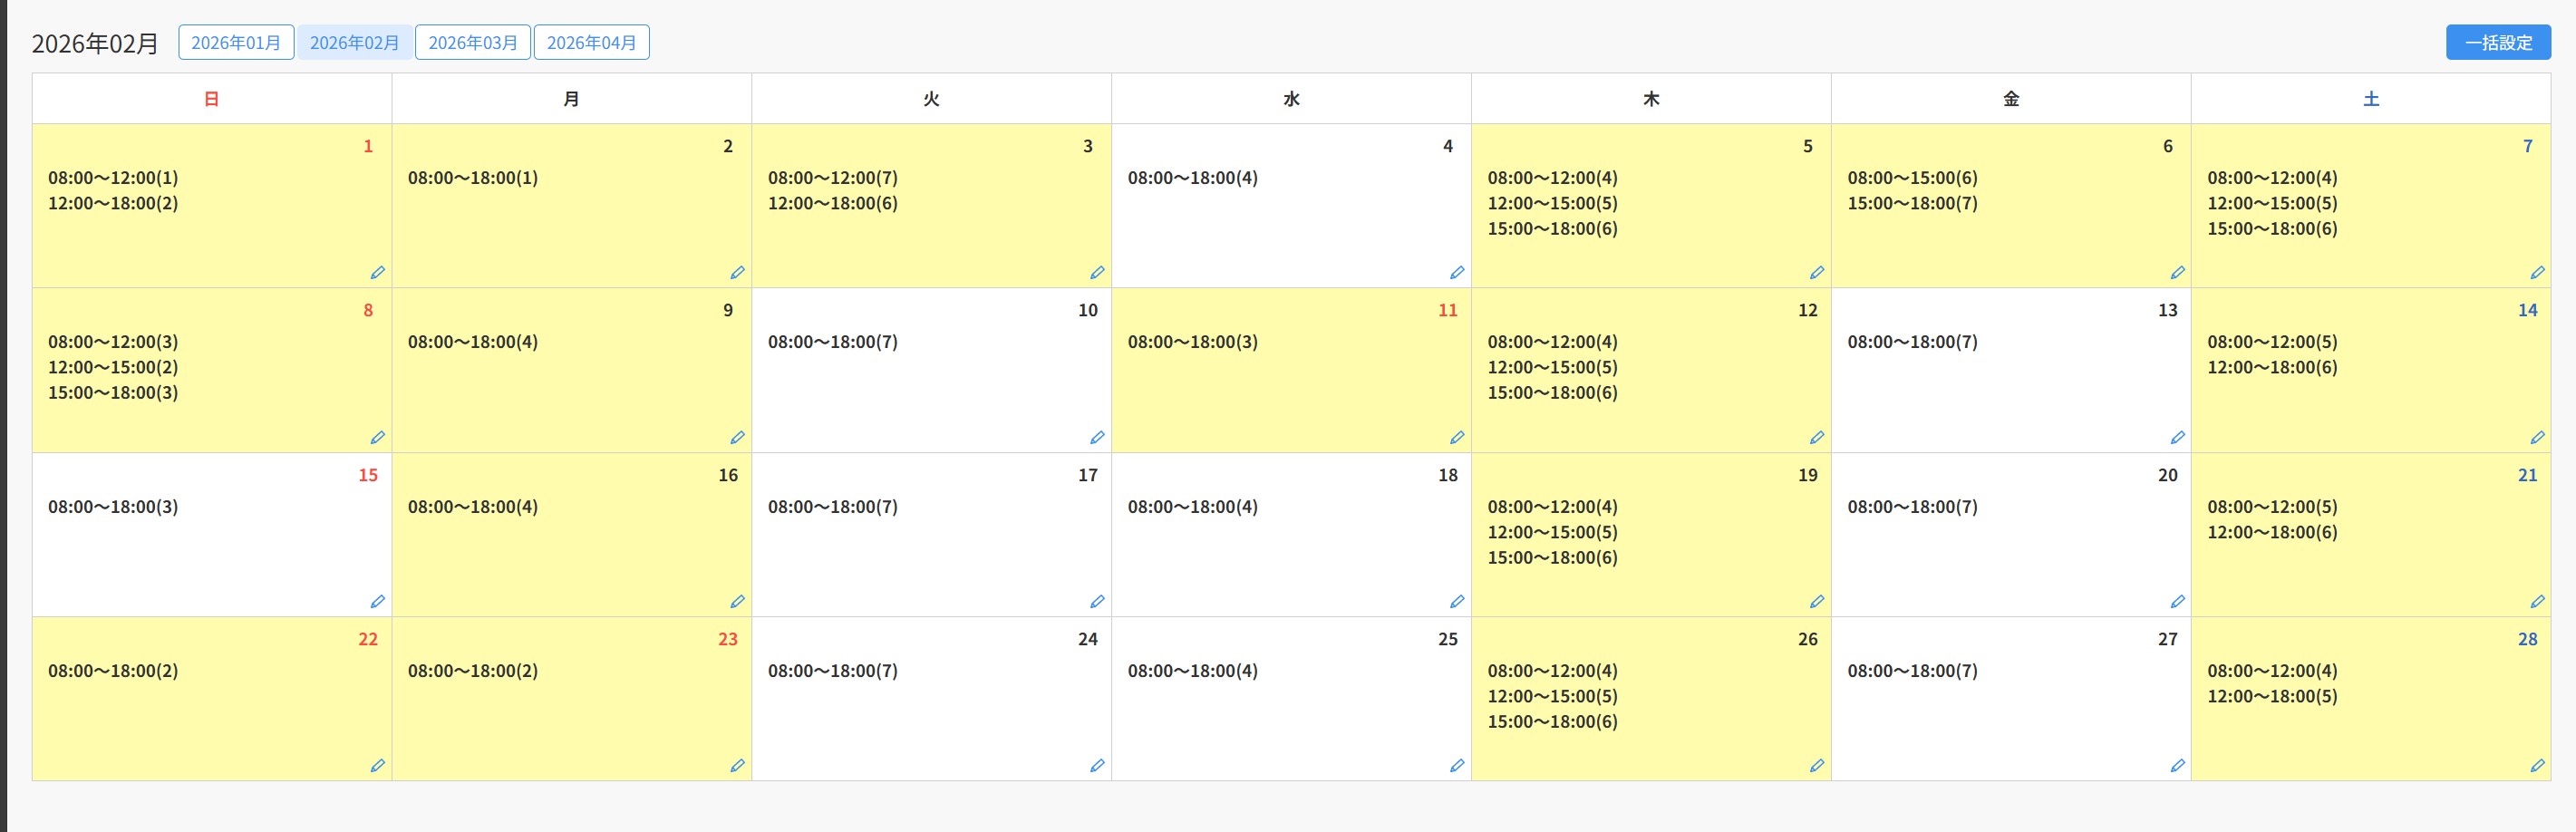2576x832 pixels.
Task: Click the edit icon on February 19
Action: coord(1817,602)
